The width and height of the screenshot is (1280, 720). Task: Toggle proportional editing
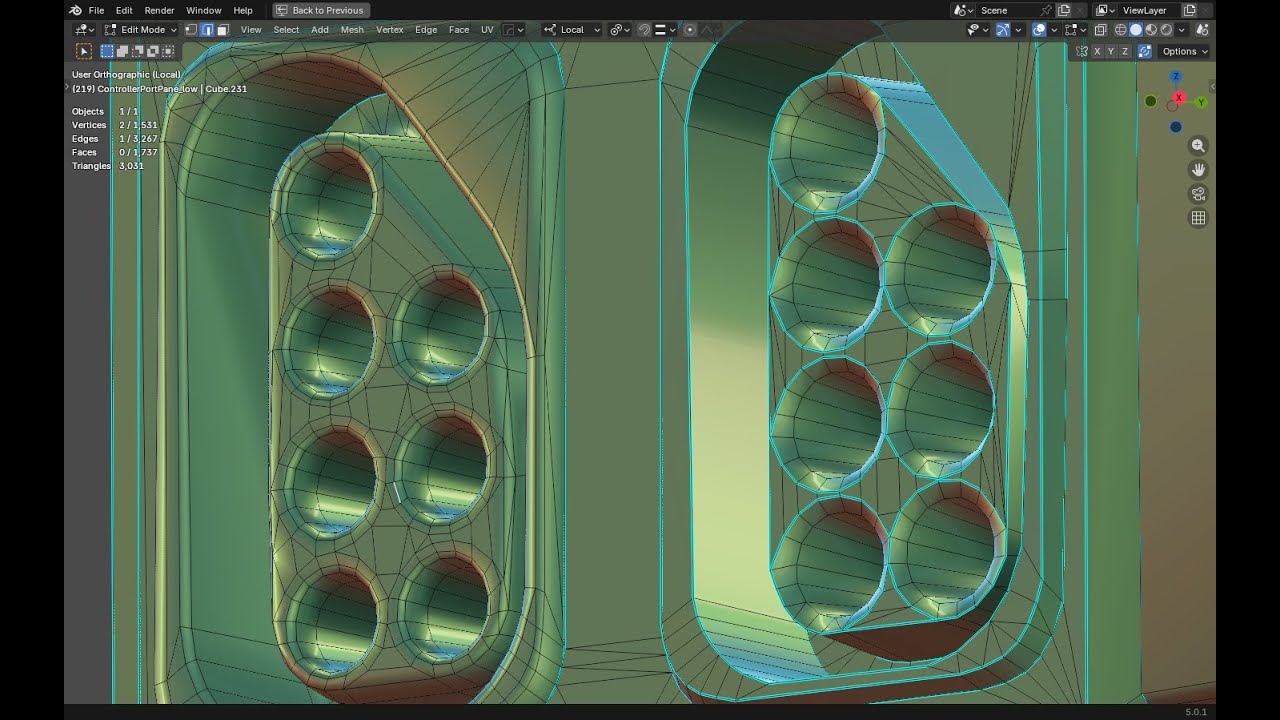coord(690,30)
